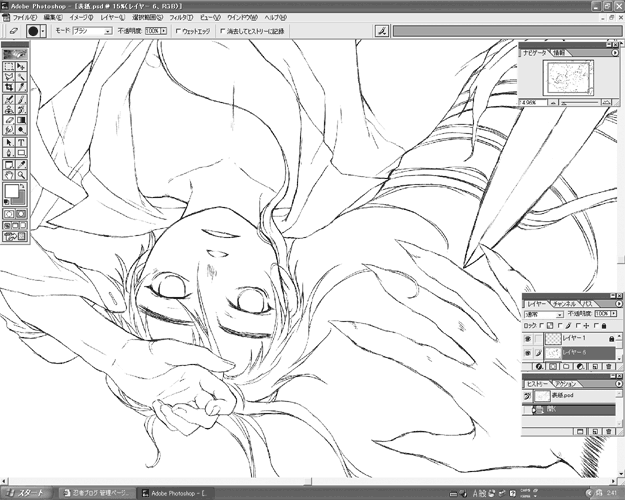This screenshot has height=500, width=625.
Task: Select the Type tool
Action: 21,142
